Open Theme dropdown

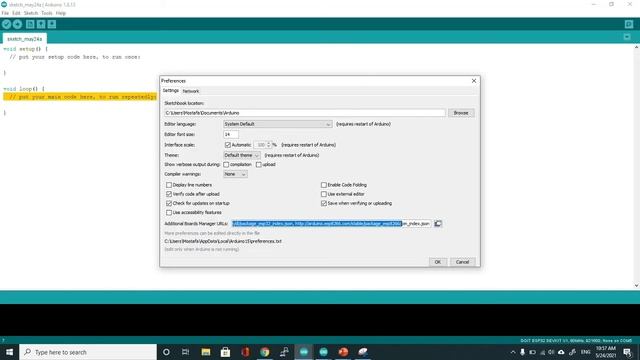[x=242, y=155]
